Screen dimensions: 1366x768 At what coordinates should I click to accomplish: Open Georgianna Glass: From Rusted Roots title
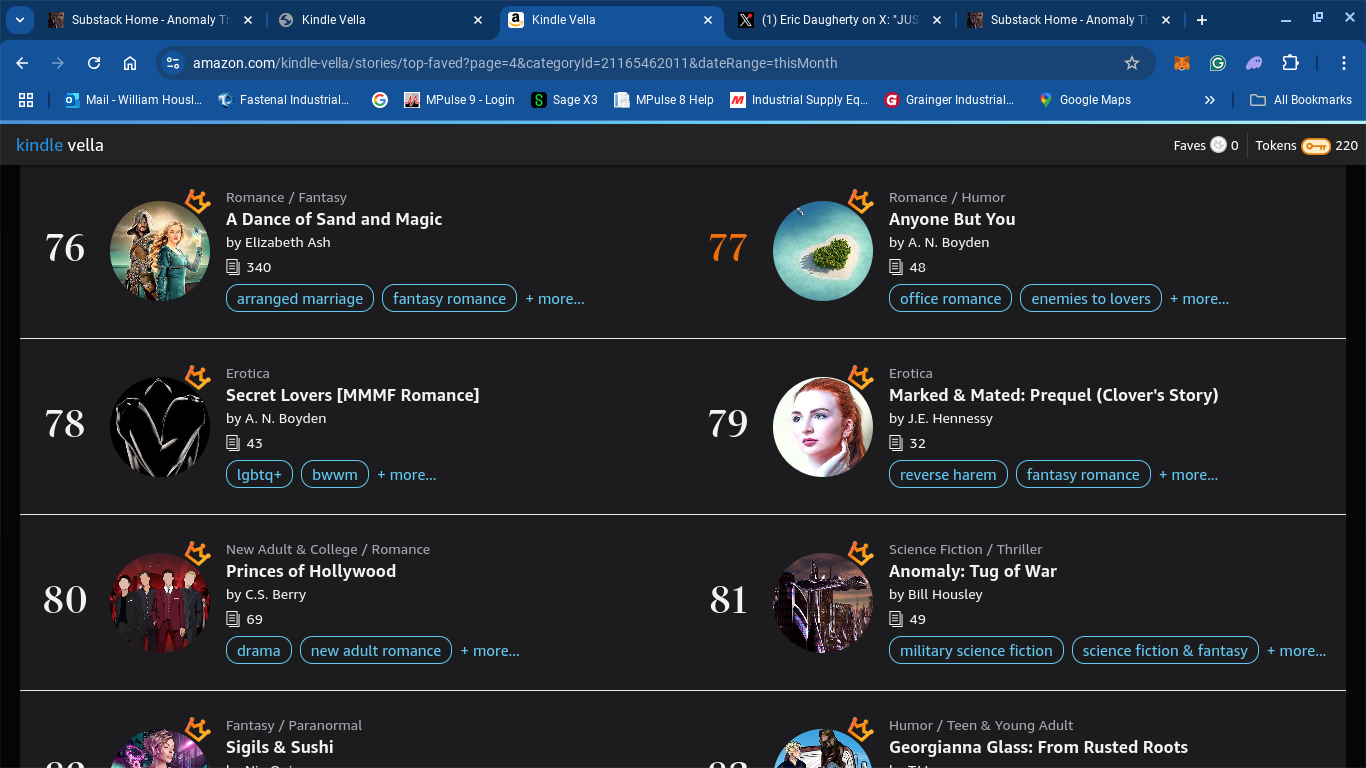click(x=1038, y=747)
